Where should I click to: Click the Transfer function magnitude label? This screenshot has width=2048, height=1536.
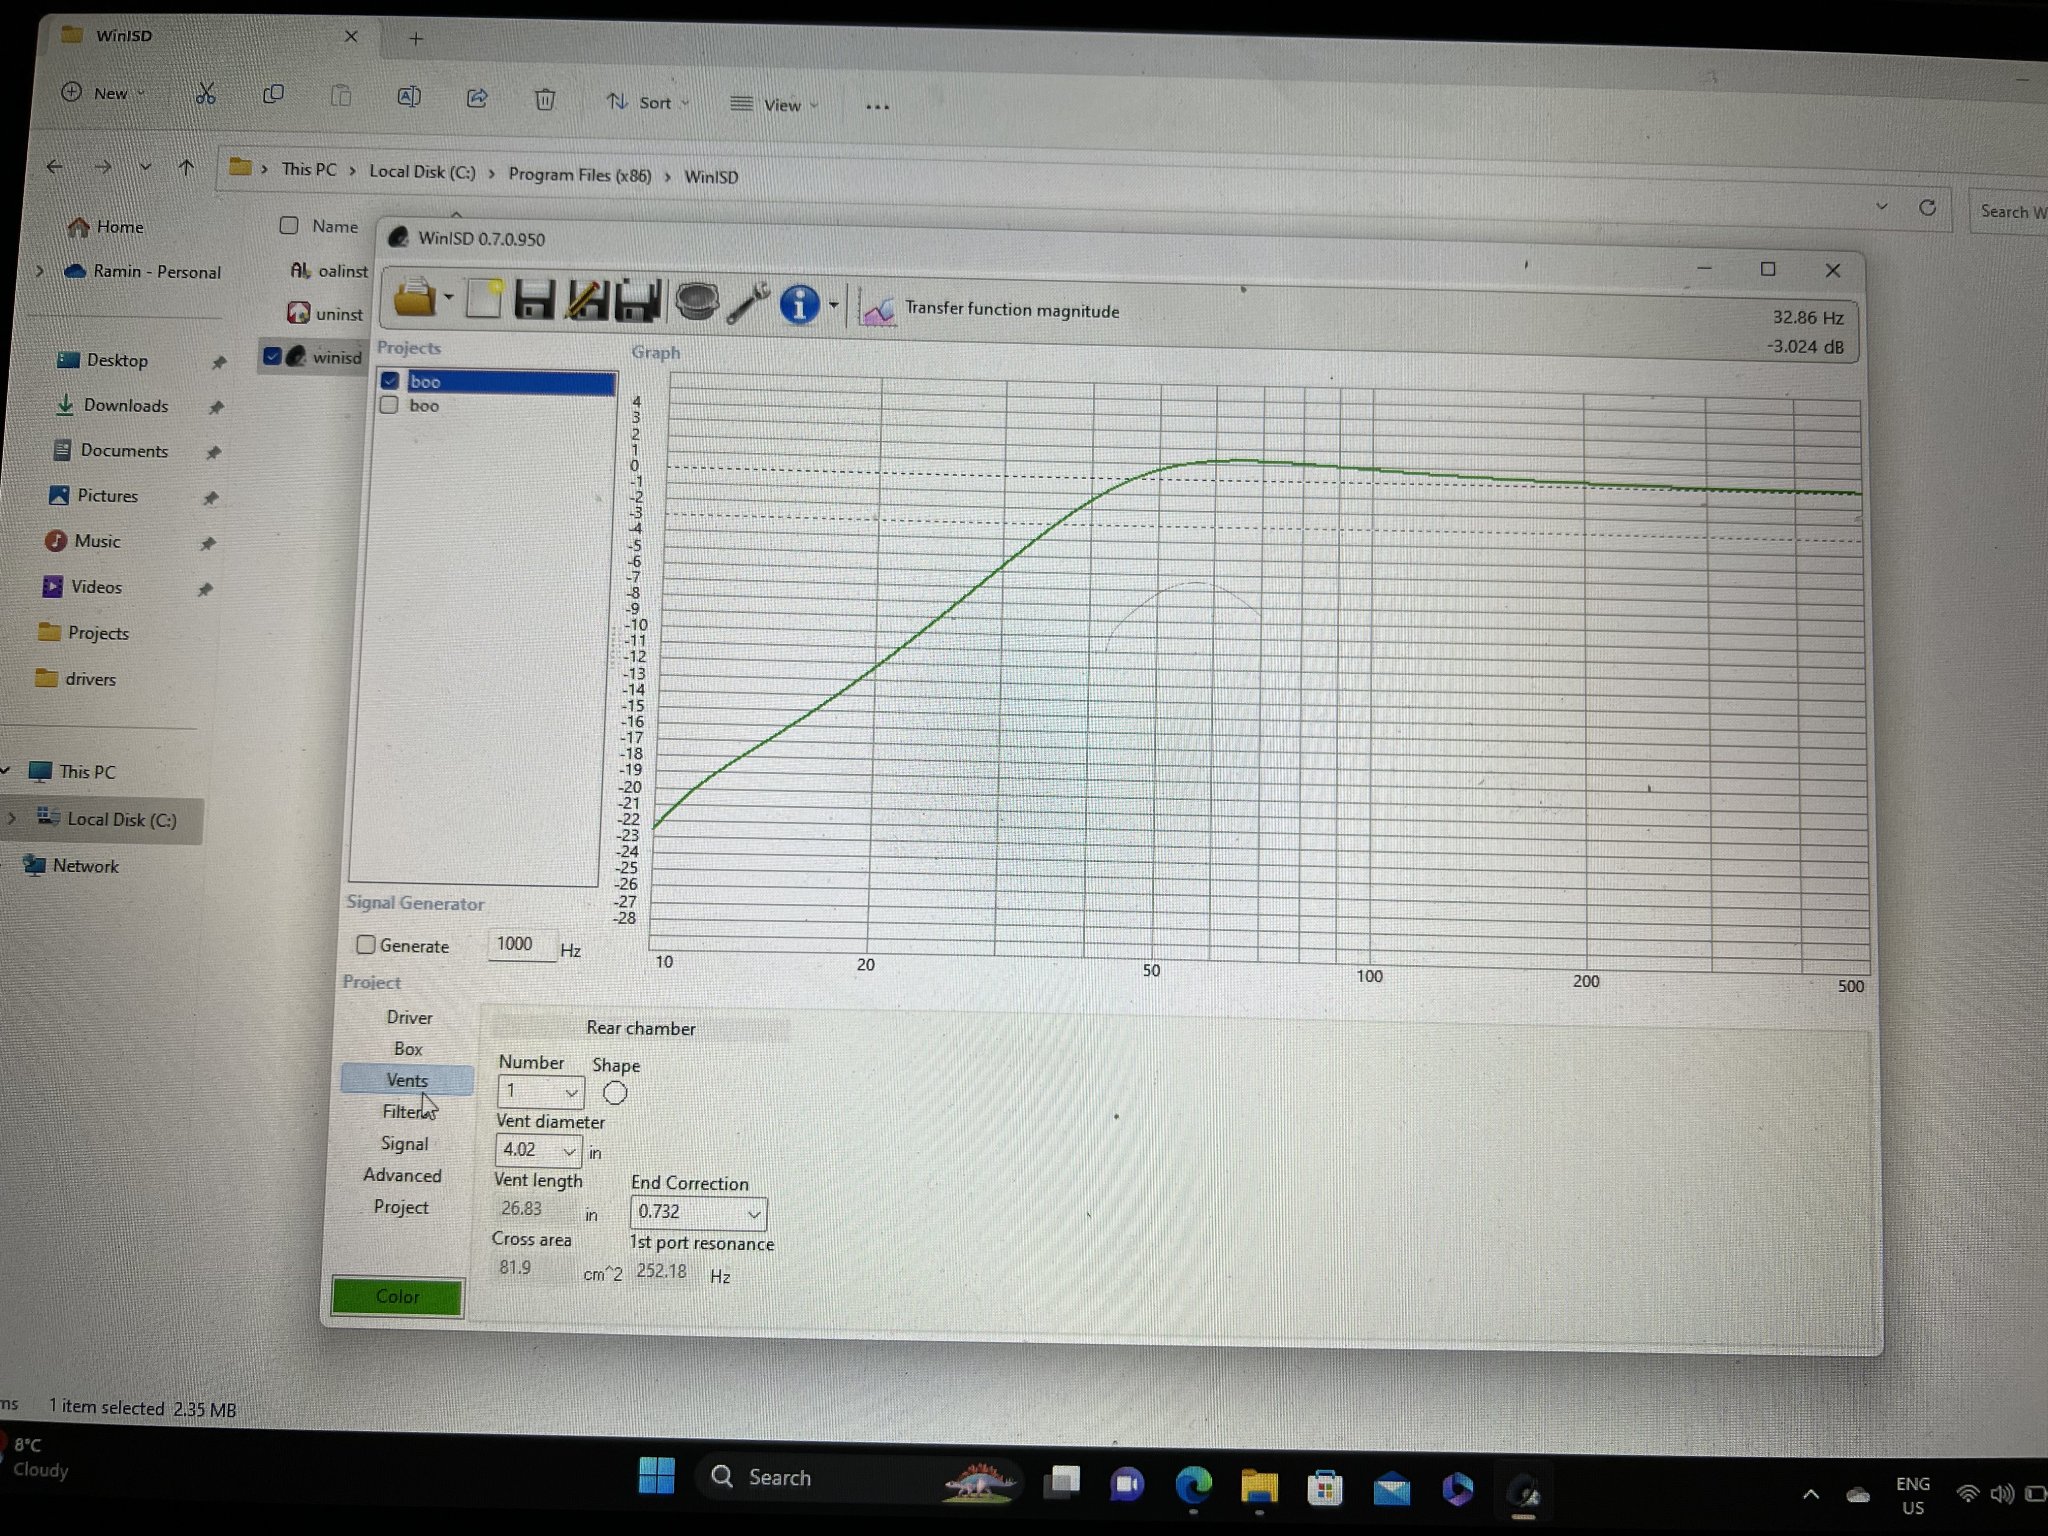click(1012, 310)
